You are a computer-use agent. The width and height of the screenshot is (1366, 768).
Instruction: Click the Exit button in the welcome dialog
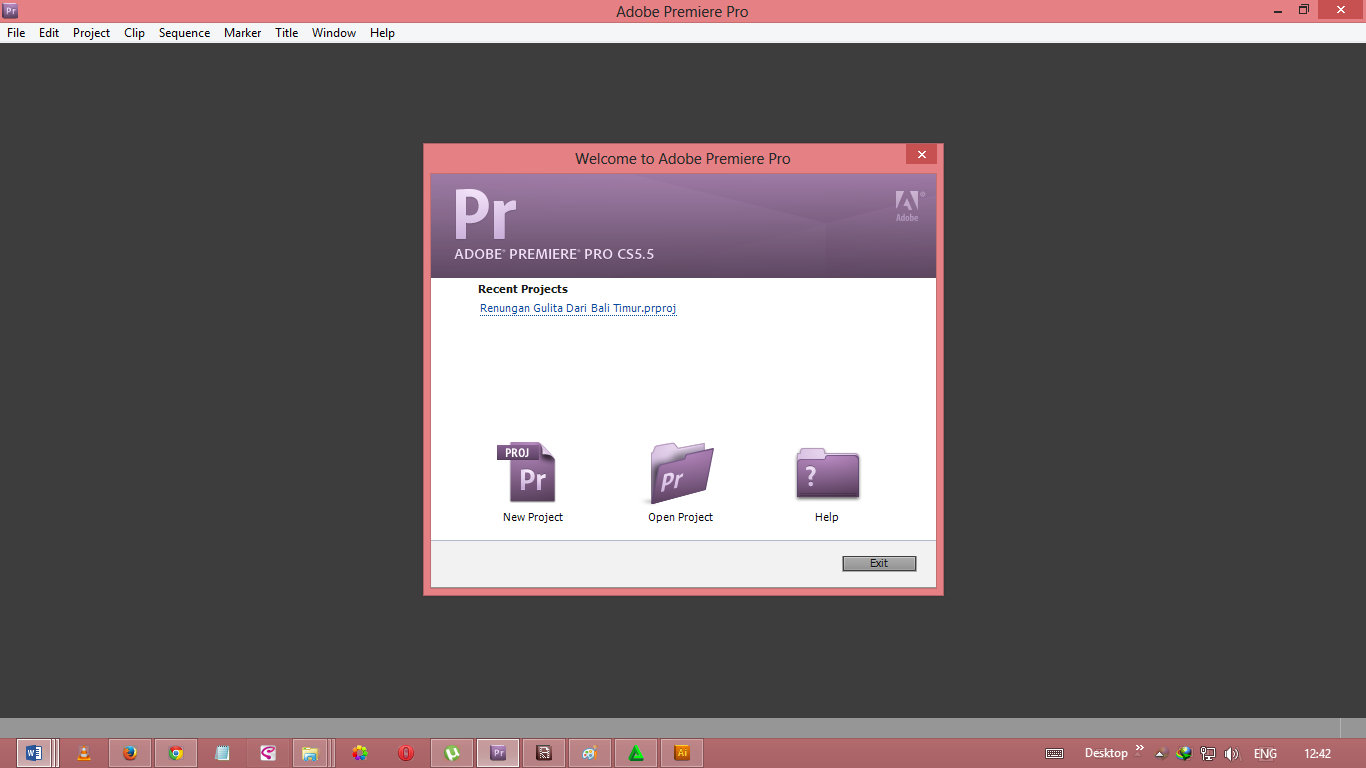(879, 563)
